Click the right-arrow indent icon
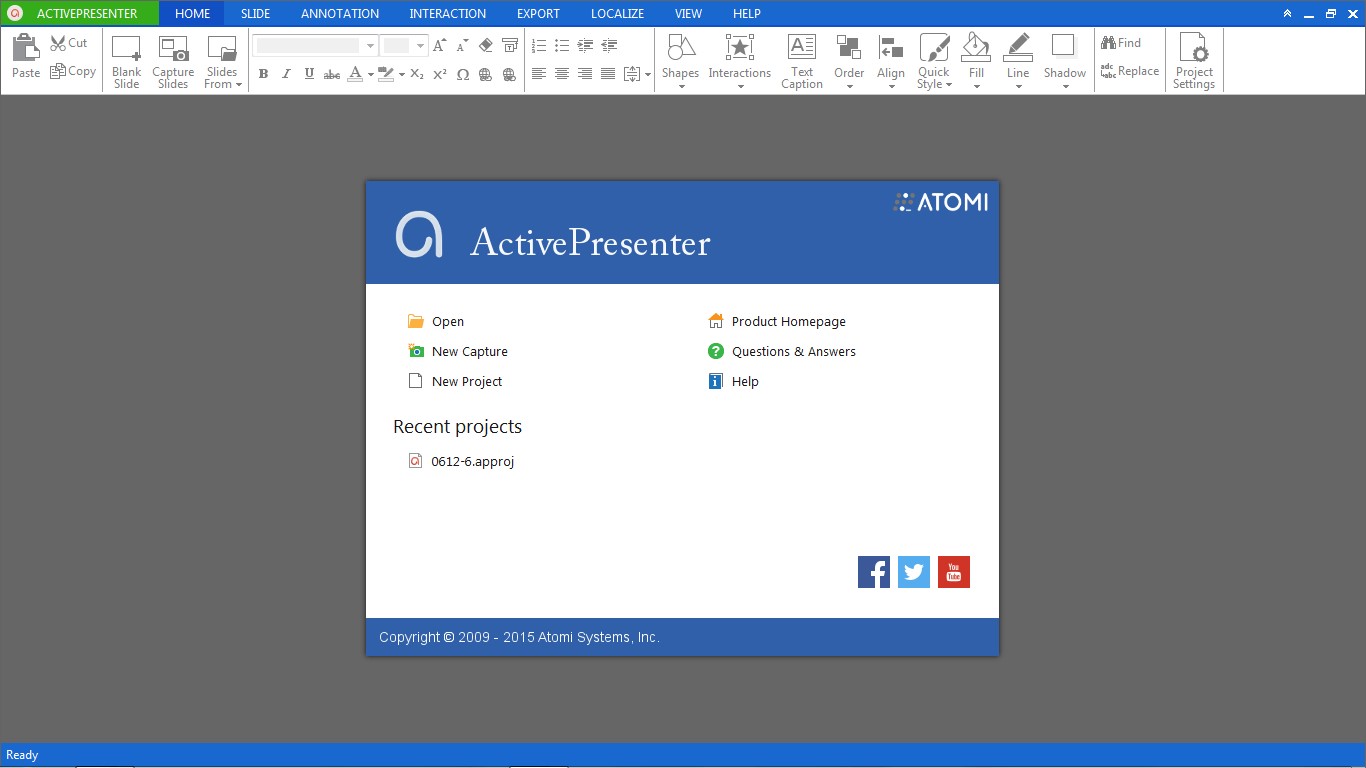1366x768 pixels. 586,45
